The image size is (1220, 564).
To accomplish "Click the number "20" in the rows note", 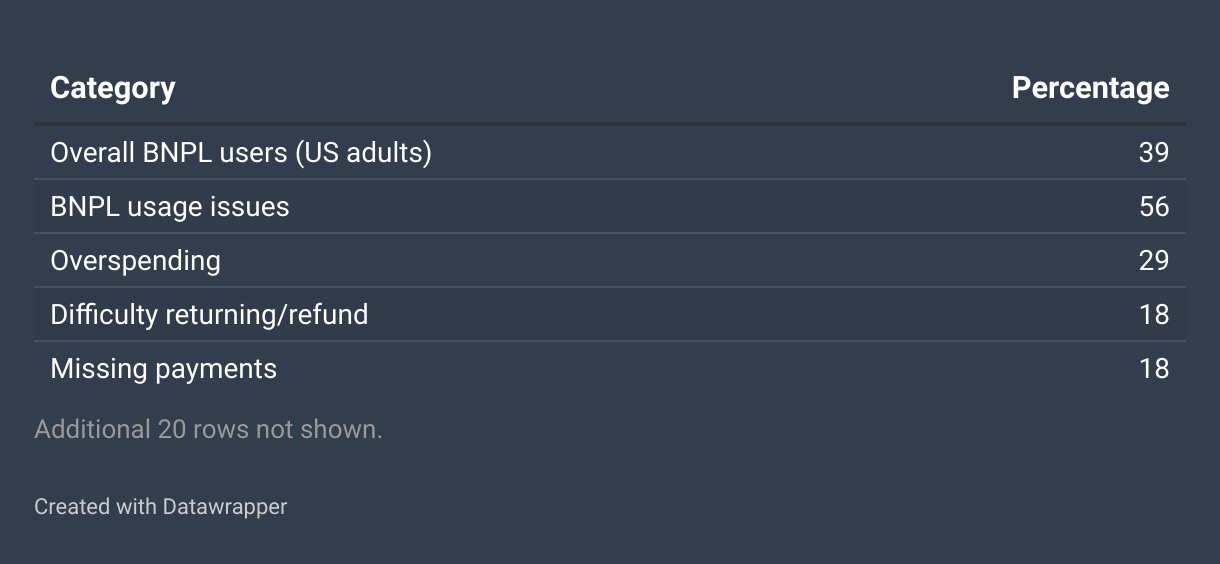I will tap(172, 430).
